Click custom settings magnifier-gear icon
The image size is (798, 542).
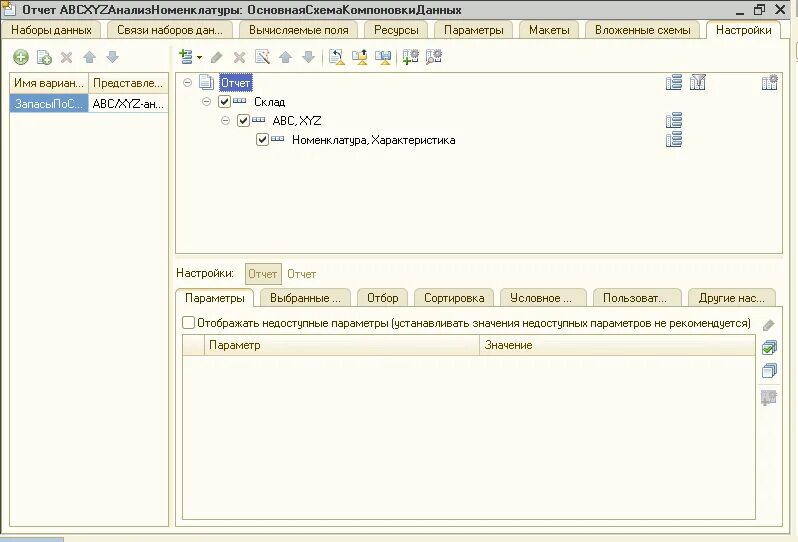[434, 56]
